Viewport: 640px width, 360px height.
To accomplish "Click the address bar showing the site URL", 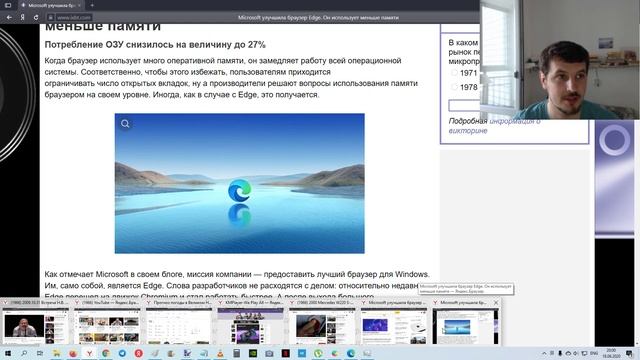I will [73, 18].
